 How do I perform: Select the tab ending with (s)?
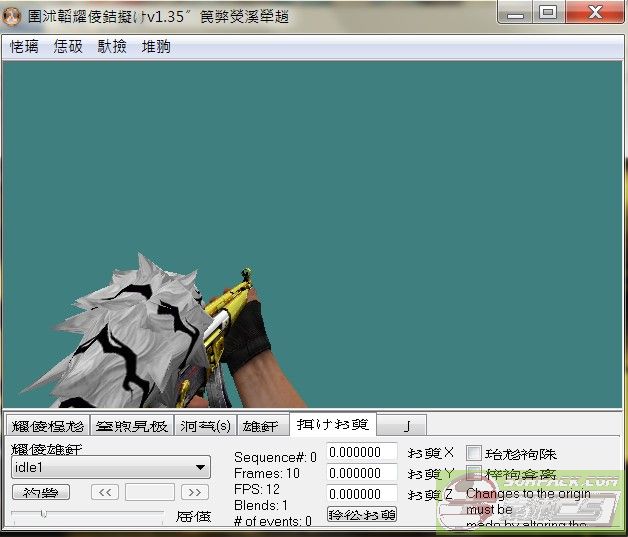point(206,425)
